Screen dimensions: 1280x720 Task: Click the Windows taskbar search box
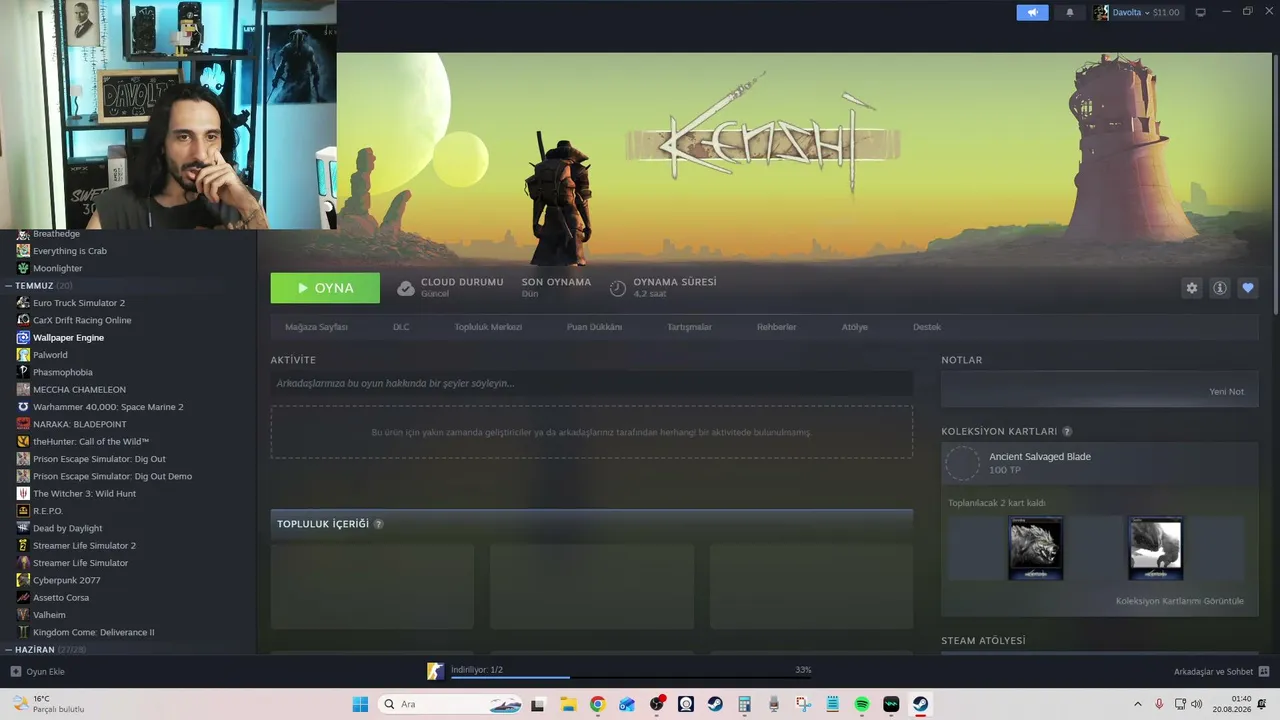pyautogui.click(x=451, y=704)
